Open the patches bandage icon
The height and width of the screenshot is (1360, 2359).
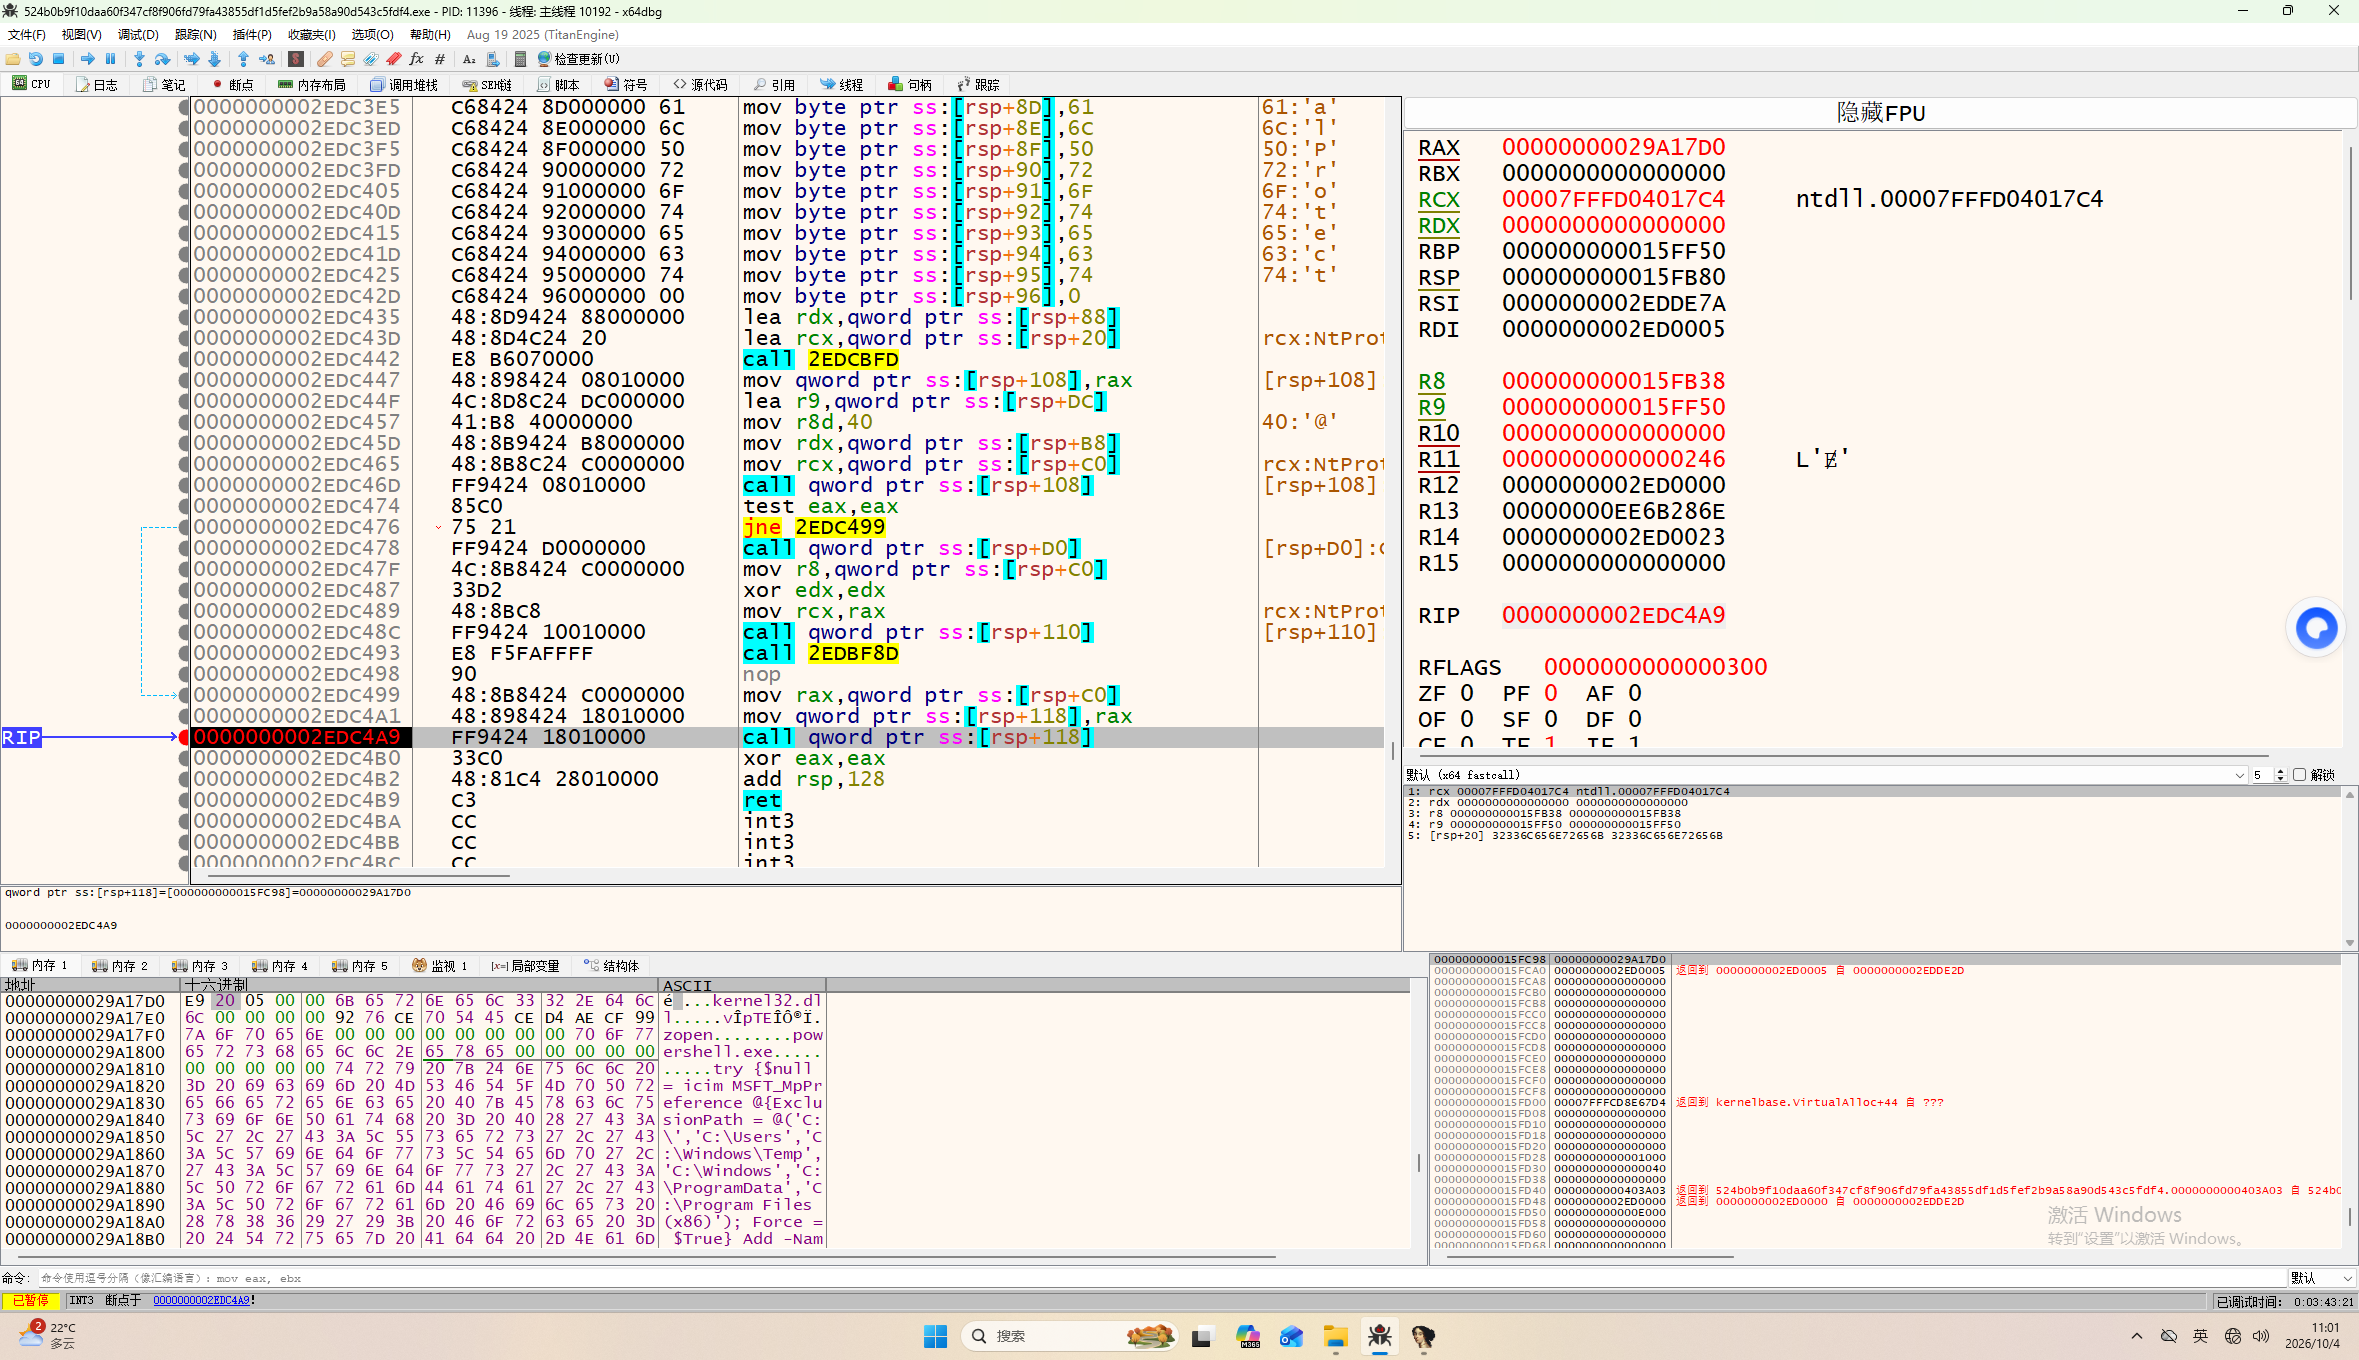point(325,59)
